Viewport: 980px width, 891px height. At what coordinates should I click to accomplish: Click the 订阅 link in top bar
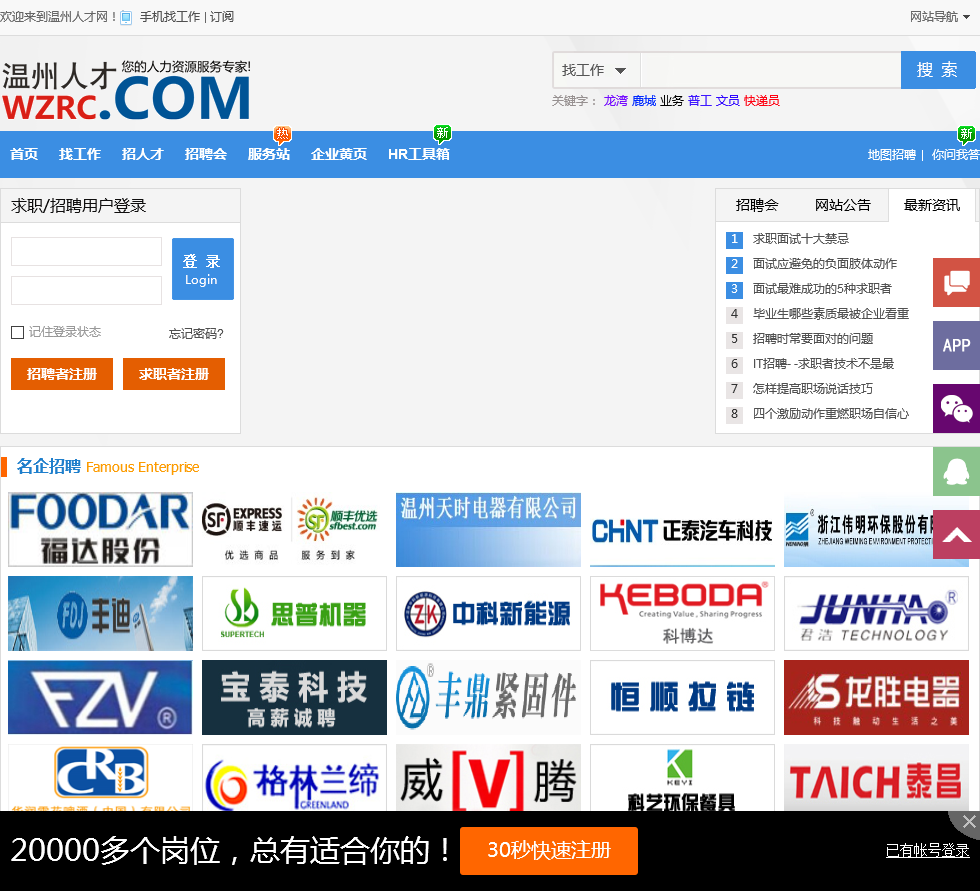click(x=221, y=17)
